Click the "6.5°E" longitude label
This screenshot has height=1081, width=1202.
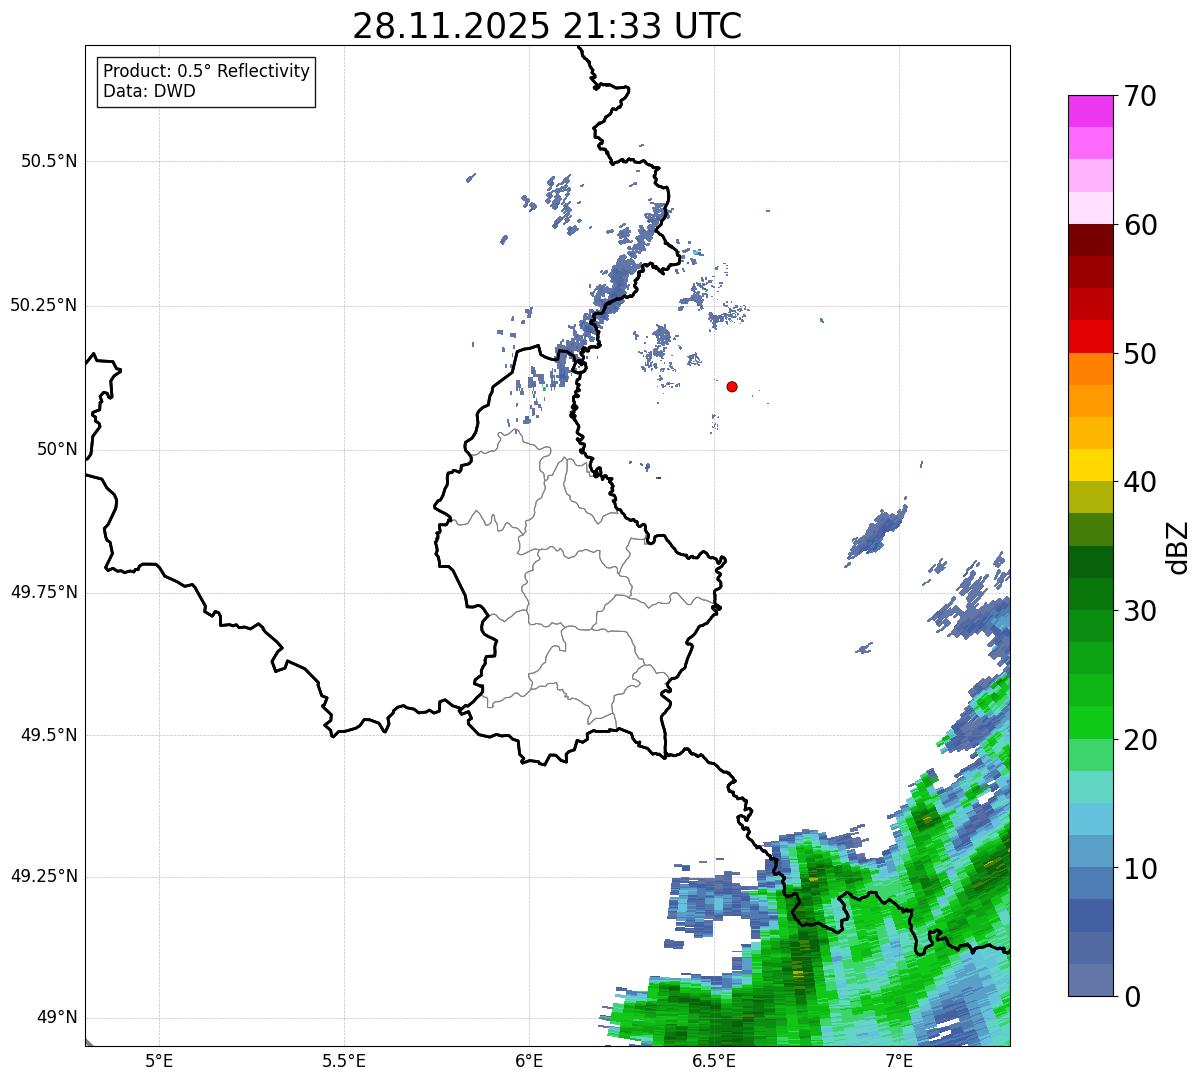714,1060
